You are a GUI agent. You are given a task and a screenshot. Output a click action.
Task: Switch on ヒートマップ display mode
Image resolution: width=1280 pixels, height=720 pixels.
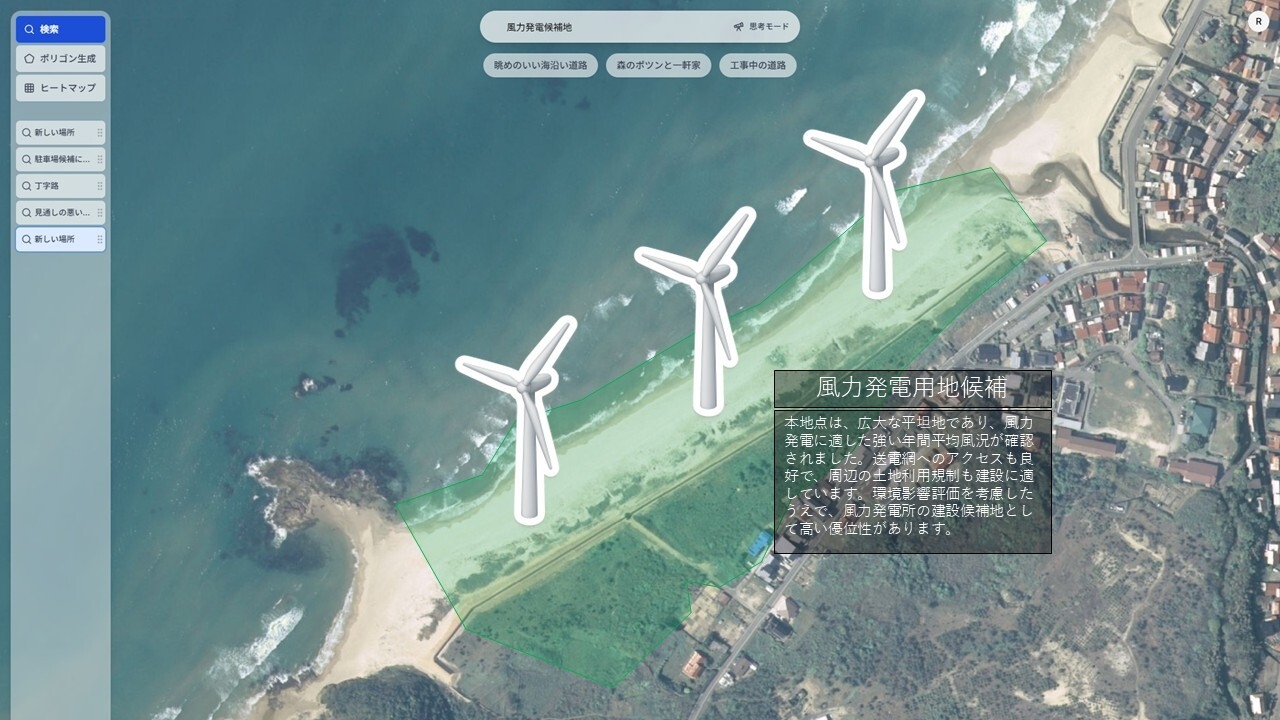pyautogui.click(x=62, y=88)
